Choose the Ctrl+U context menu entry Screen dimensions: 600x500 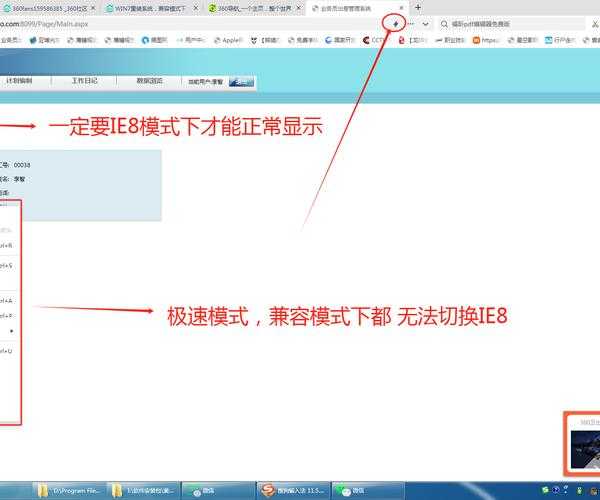(x=8, y=351)
